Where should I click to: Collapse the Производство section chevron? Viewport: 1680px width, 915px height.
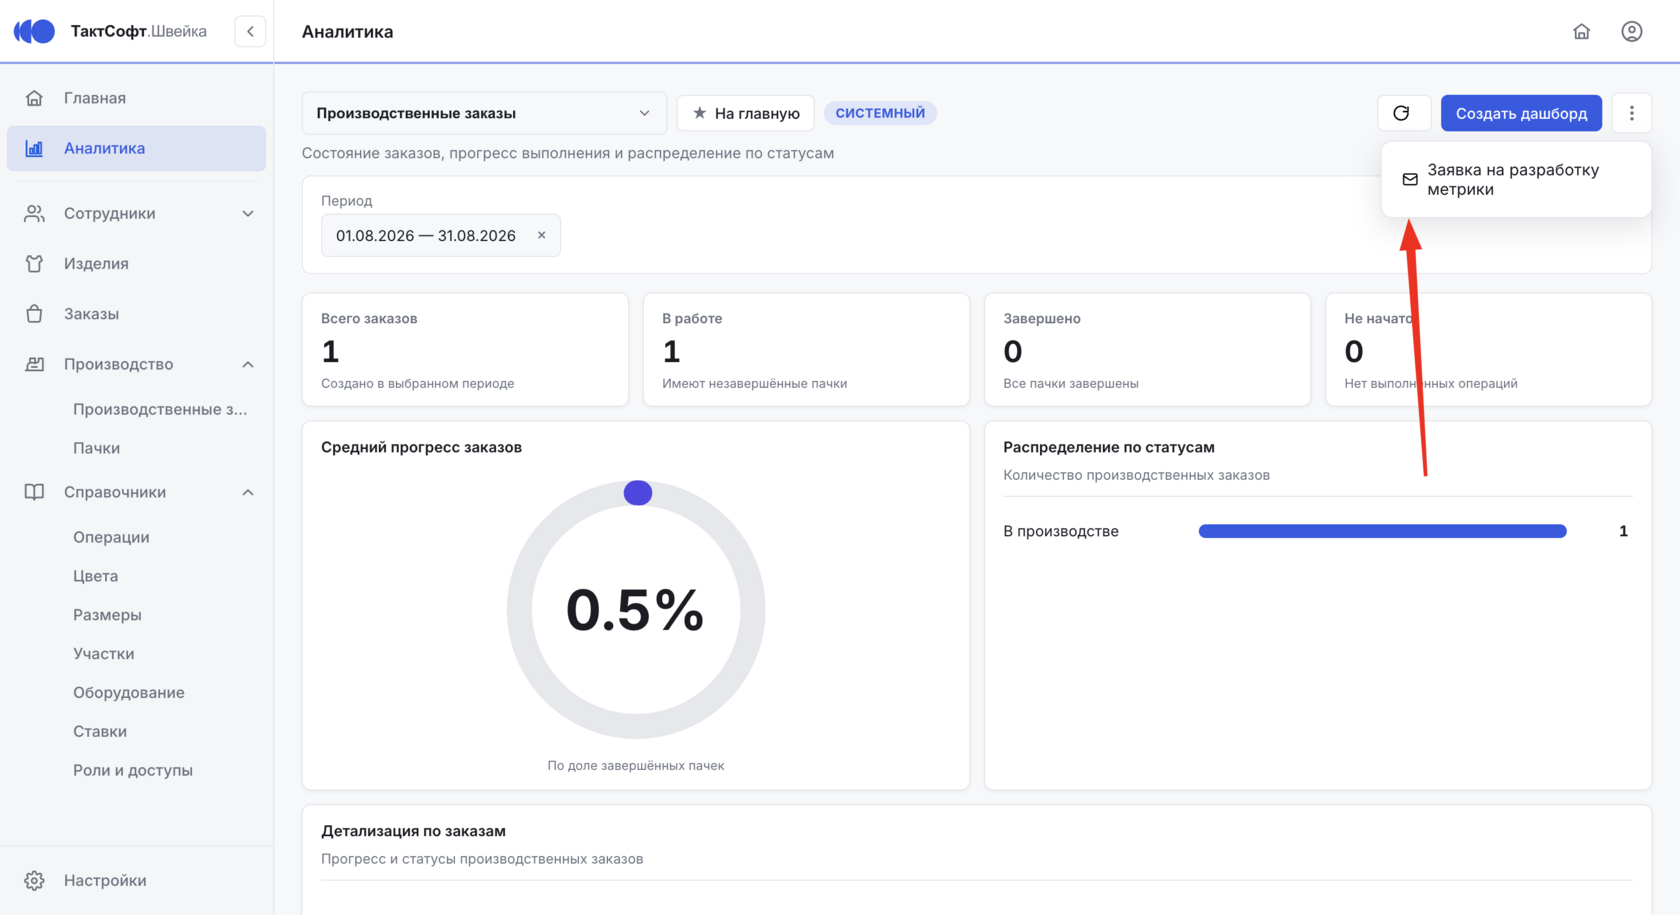tap(248, 364)
